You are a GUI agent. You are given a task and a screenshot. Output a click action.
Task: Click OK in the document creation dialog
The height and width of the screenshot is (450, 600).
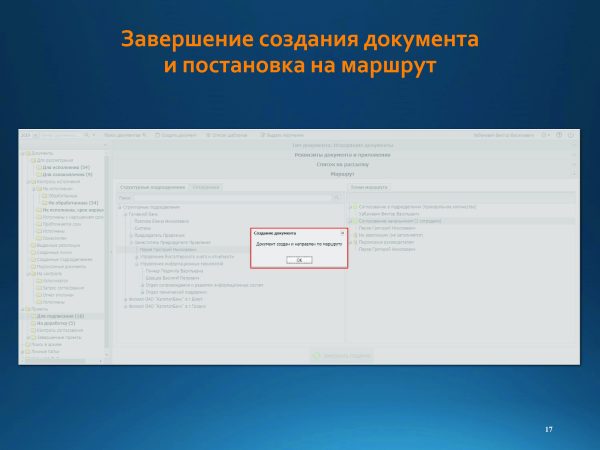pos(298,260)
